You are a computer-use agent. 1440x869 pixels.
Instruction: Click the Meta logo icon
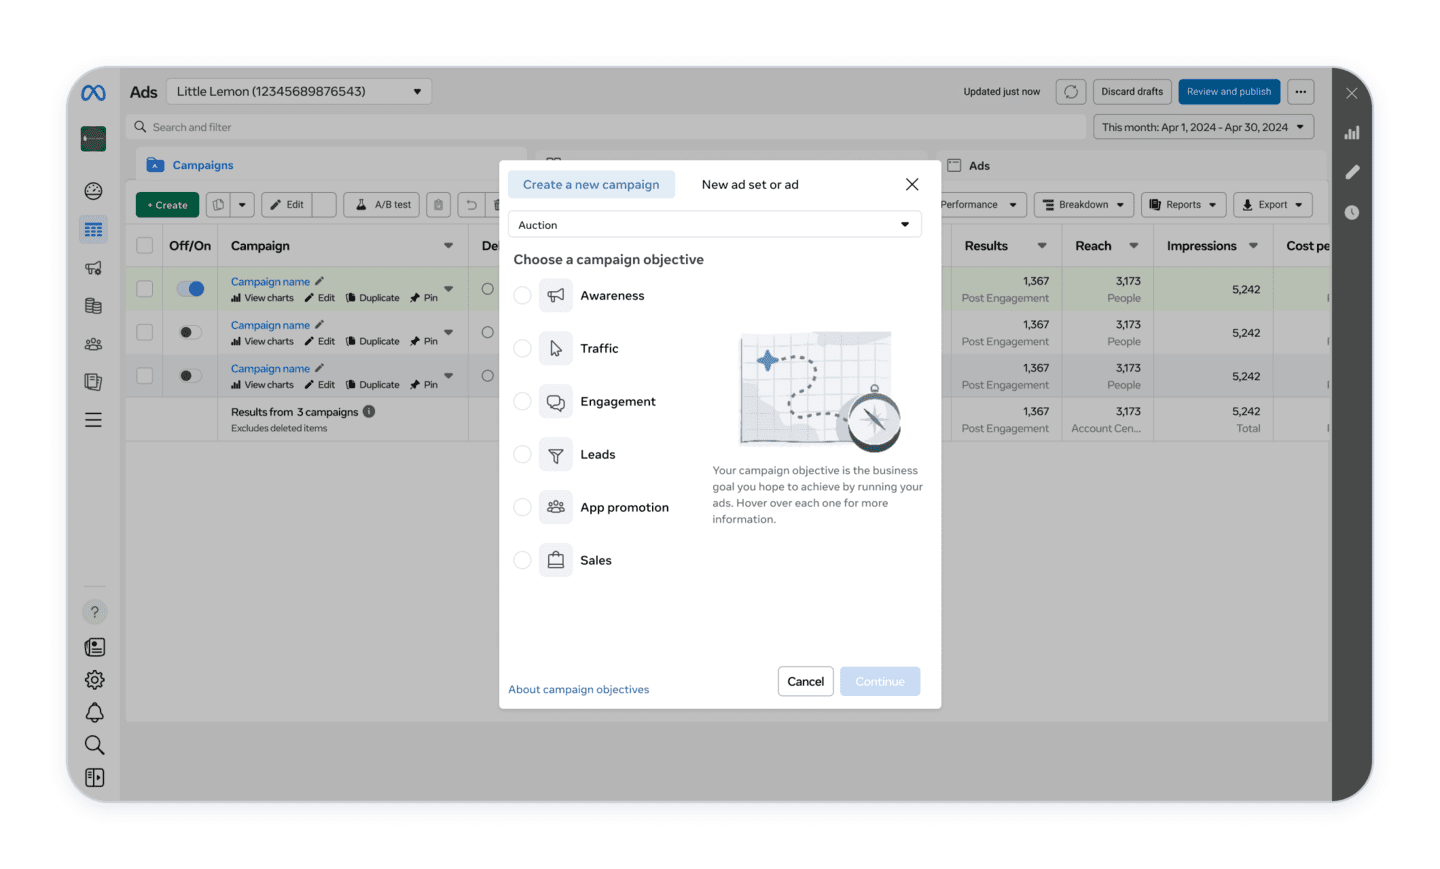tap(93, 93)
